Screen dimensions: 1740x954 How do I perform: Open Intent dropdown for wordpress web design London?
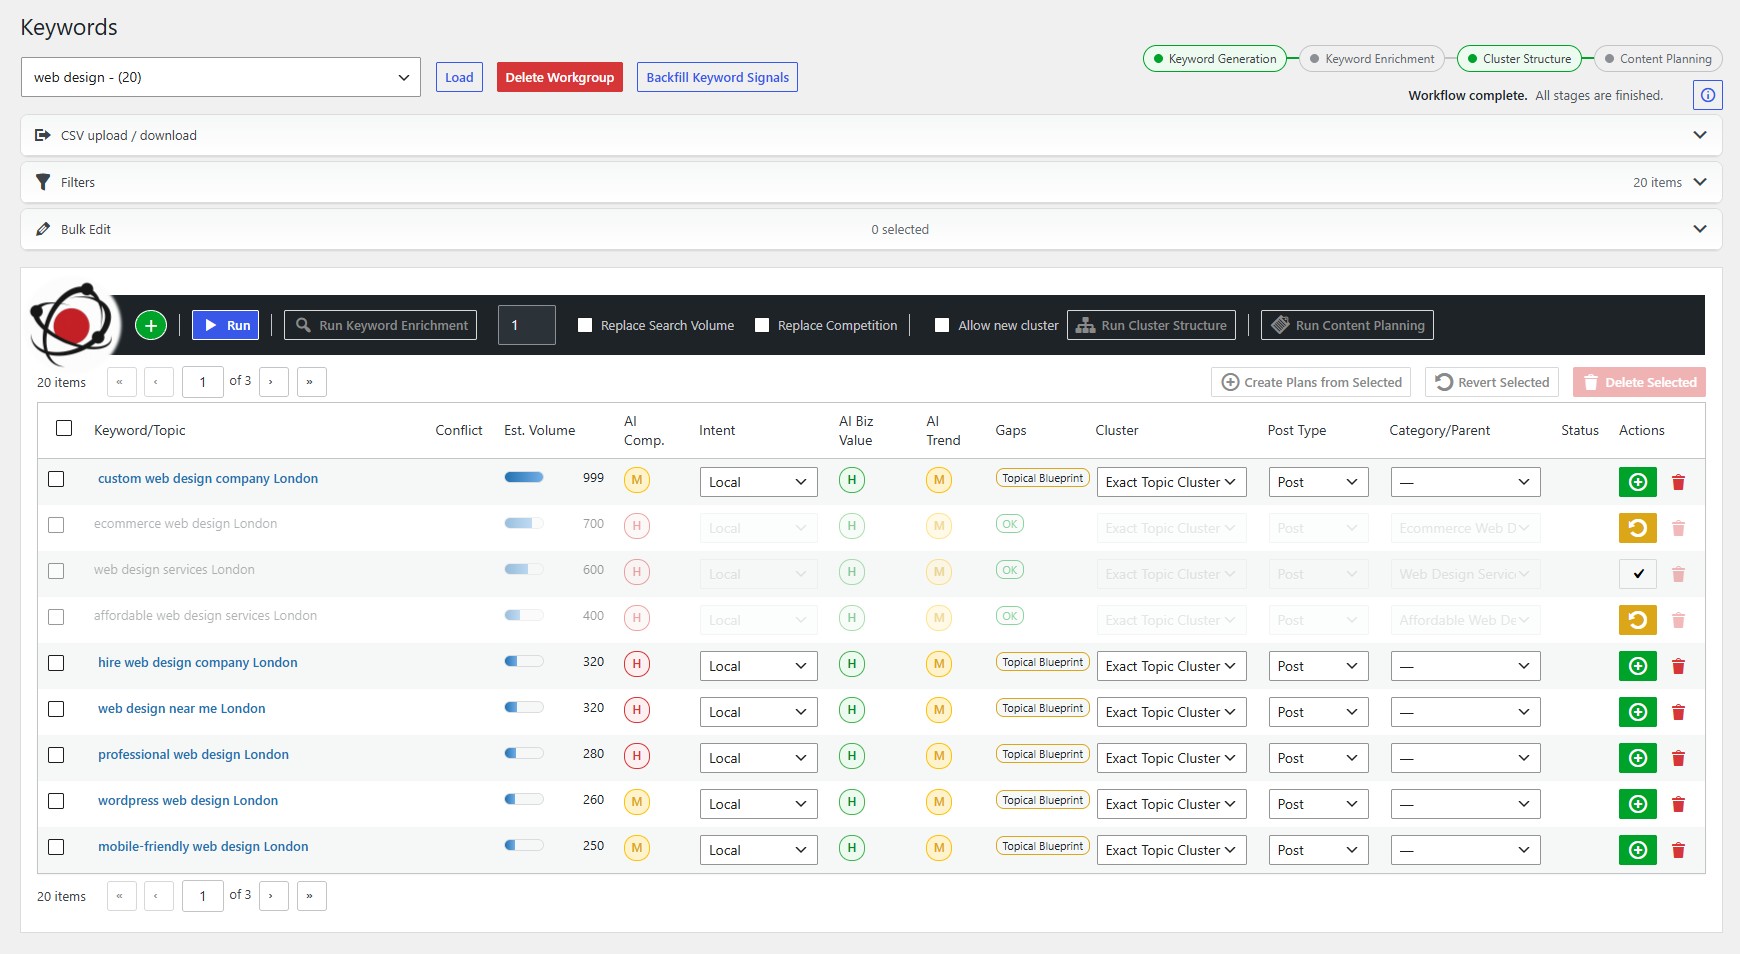[758, 804]
